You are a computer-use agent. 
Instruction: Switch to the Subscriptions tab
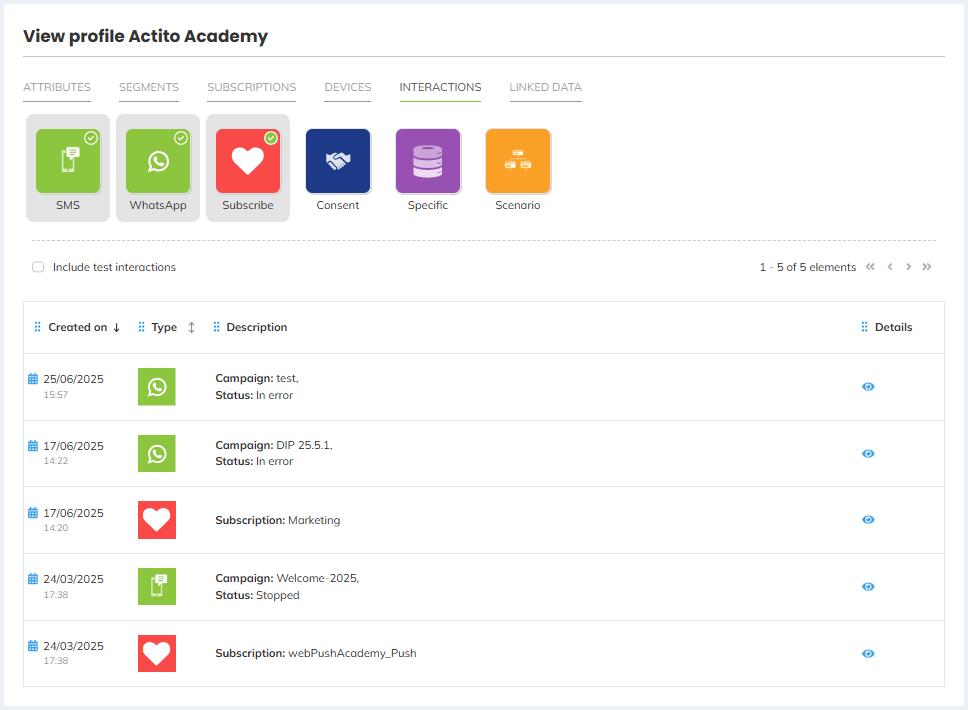[252, 88]
